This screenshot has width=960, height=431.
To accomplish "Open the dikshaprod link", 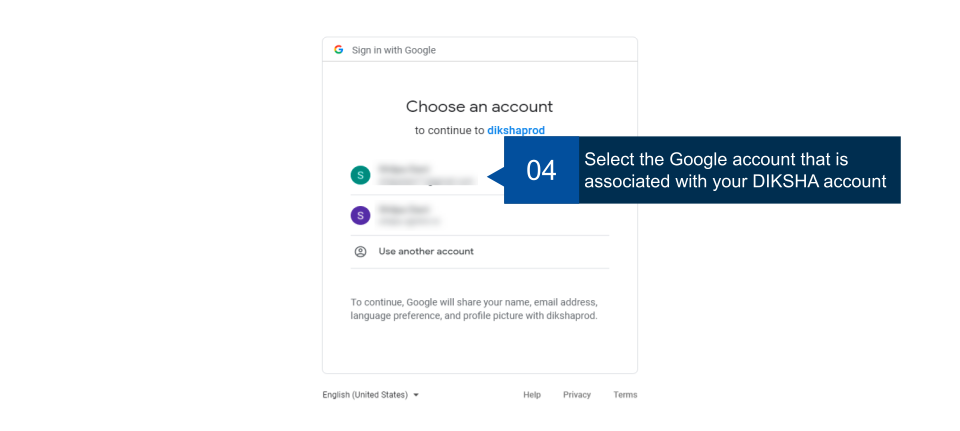I will (516, 130).
